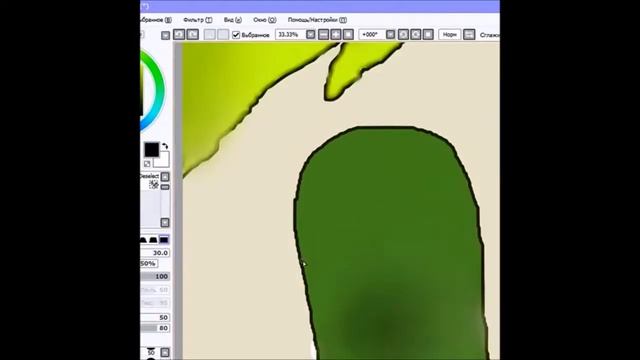Click the Deselect tool button
This screenshot has height=360, width=640.
tap(149, 176)
